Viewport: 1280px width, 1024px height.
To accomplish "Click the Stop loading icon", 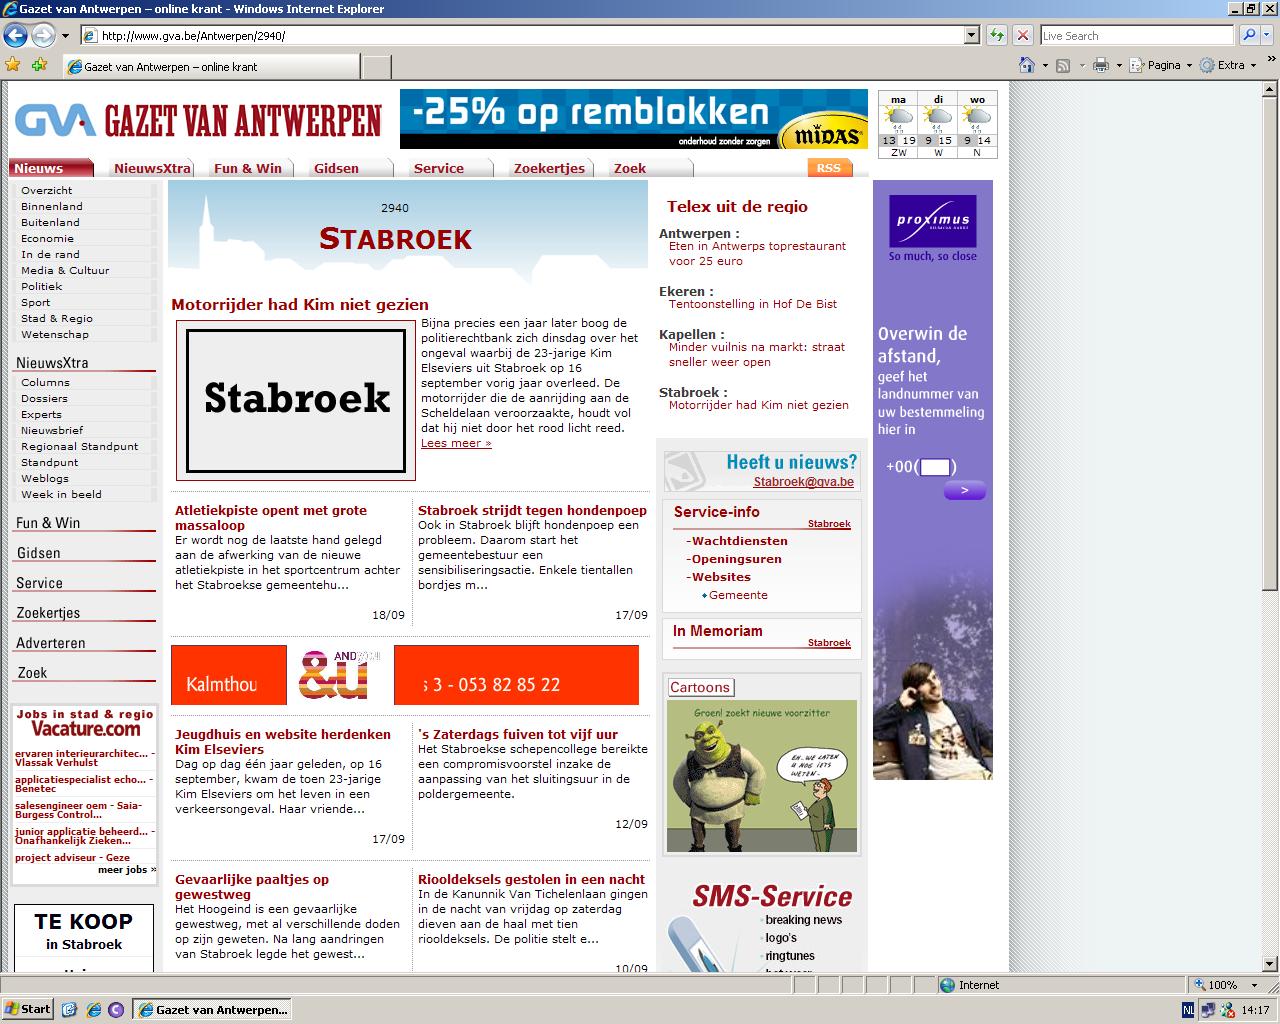I will [x=1022, y=35].
